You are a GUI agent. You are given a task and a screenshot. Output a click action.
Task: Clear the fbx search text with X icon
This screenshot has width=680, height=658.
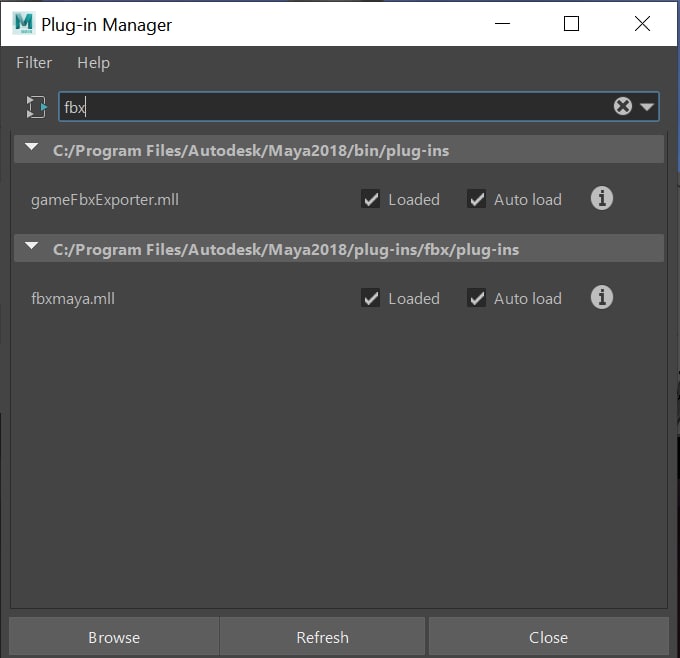(623, 106)
